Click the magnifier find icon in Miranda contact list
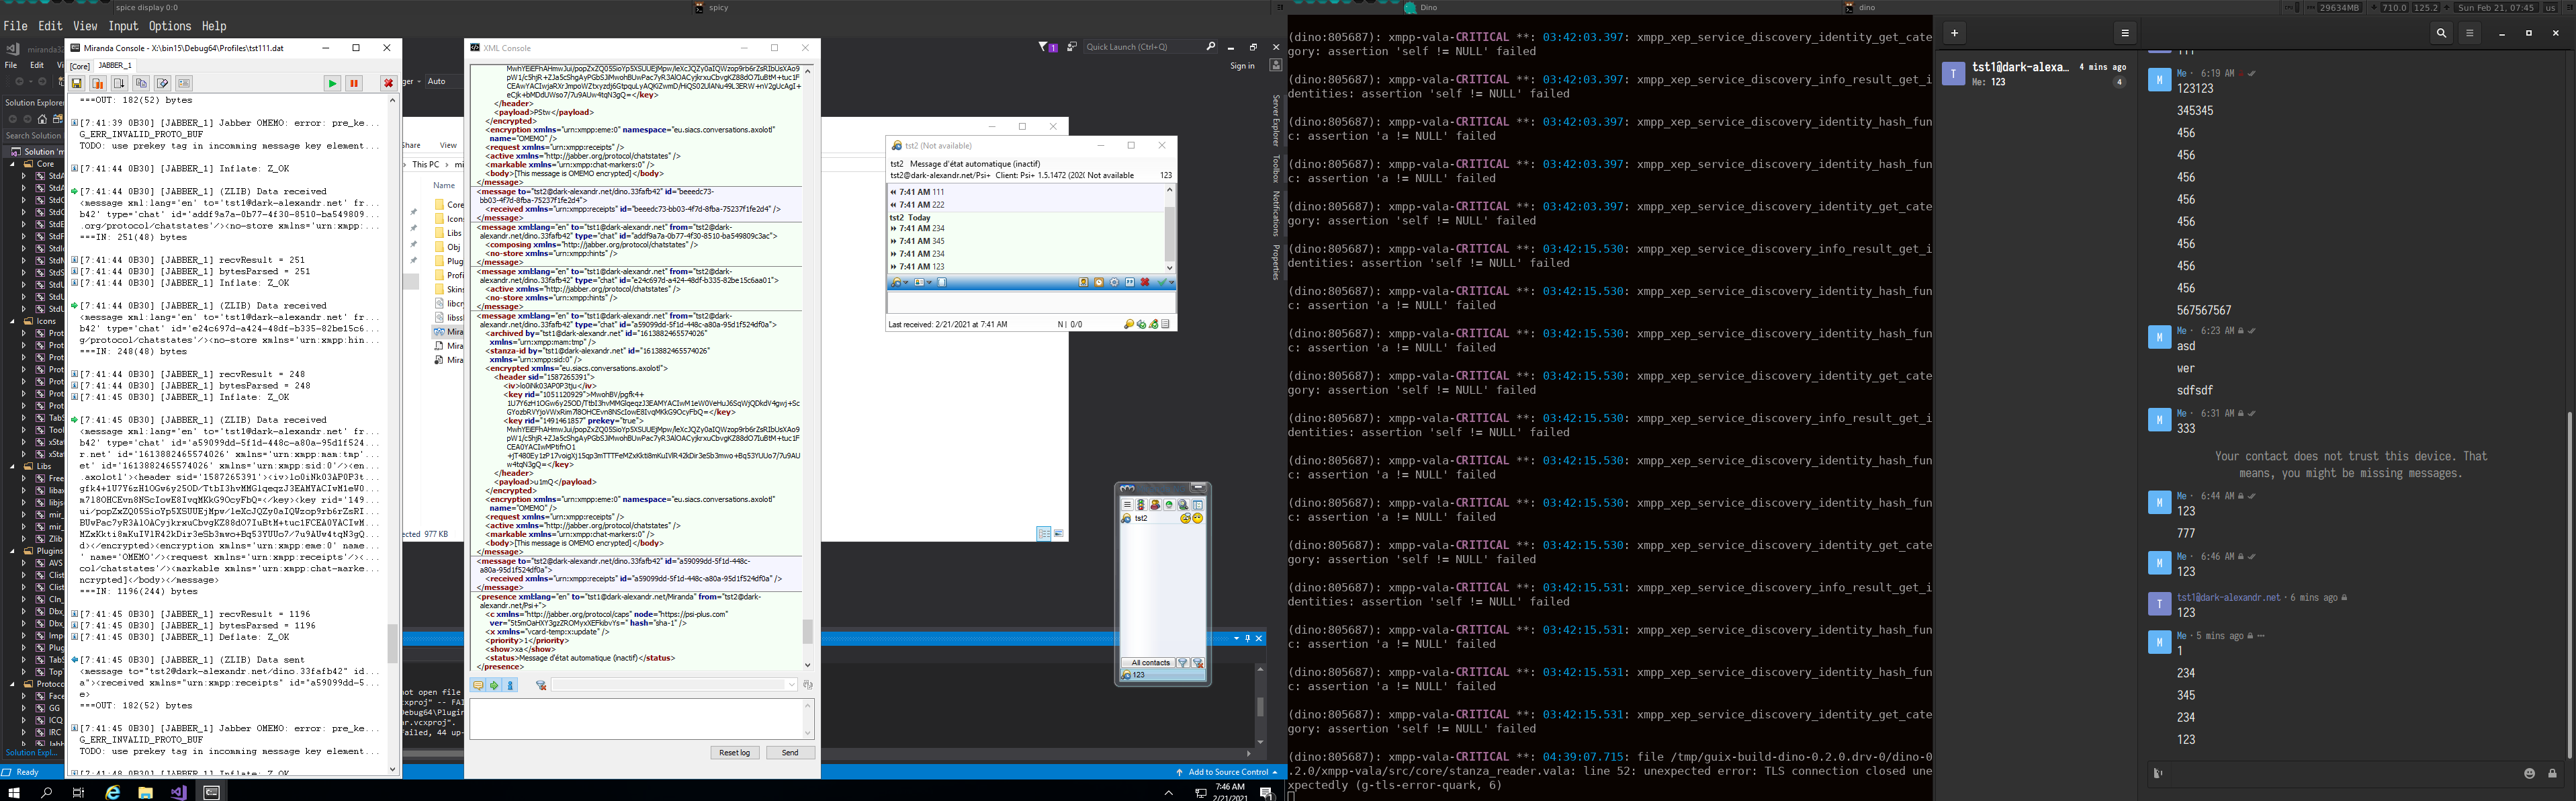Viewport: 2576px width, 801px height. pos(1183,505)
